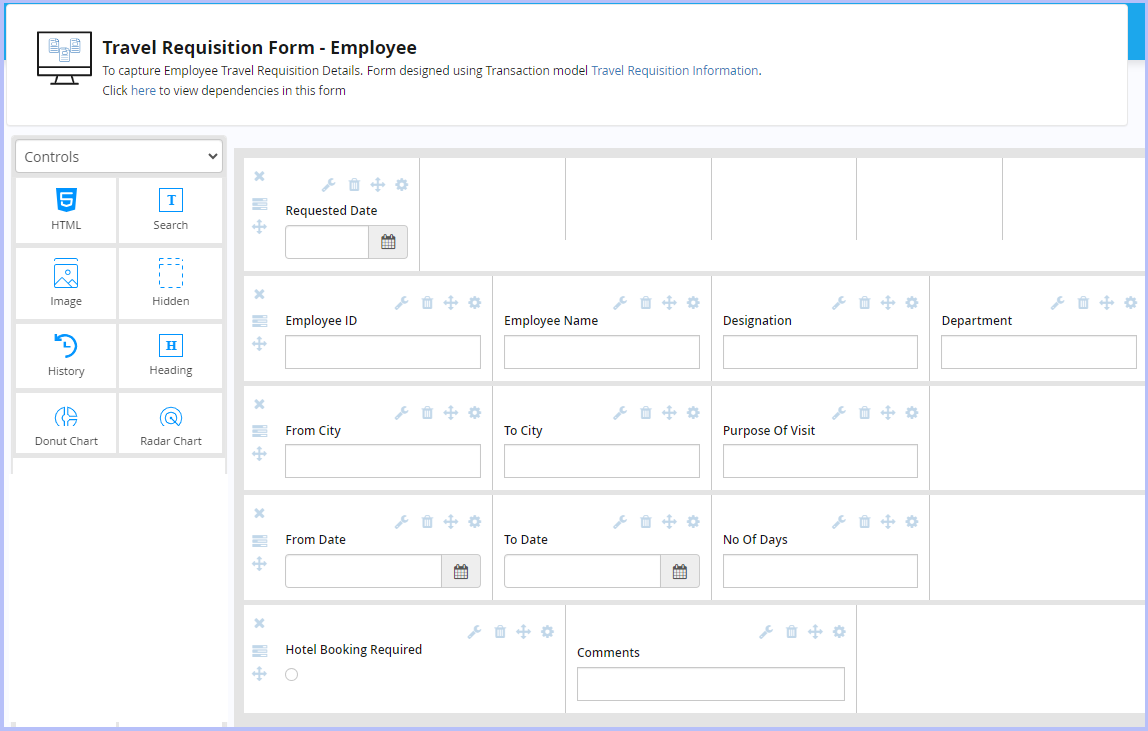Screen dimensions: 1148x731
Task: Select the Heading control
Action: (x=171, y=356)
